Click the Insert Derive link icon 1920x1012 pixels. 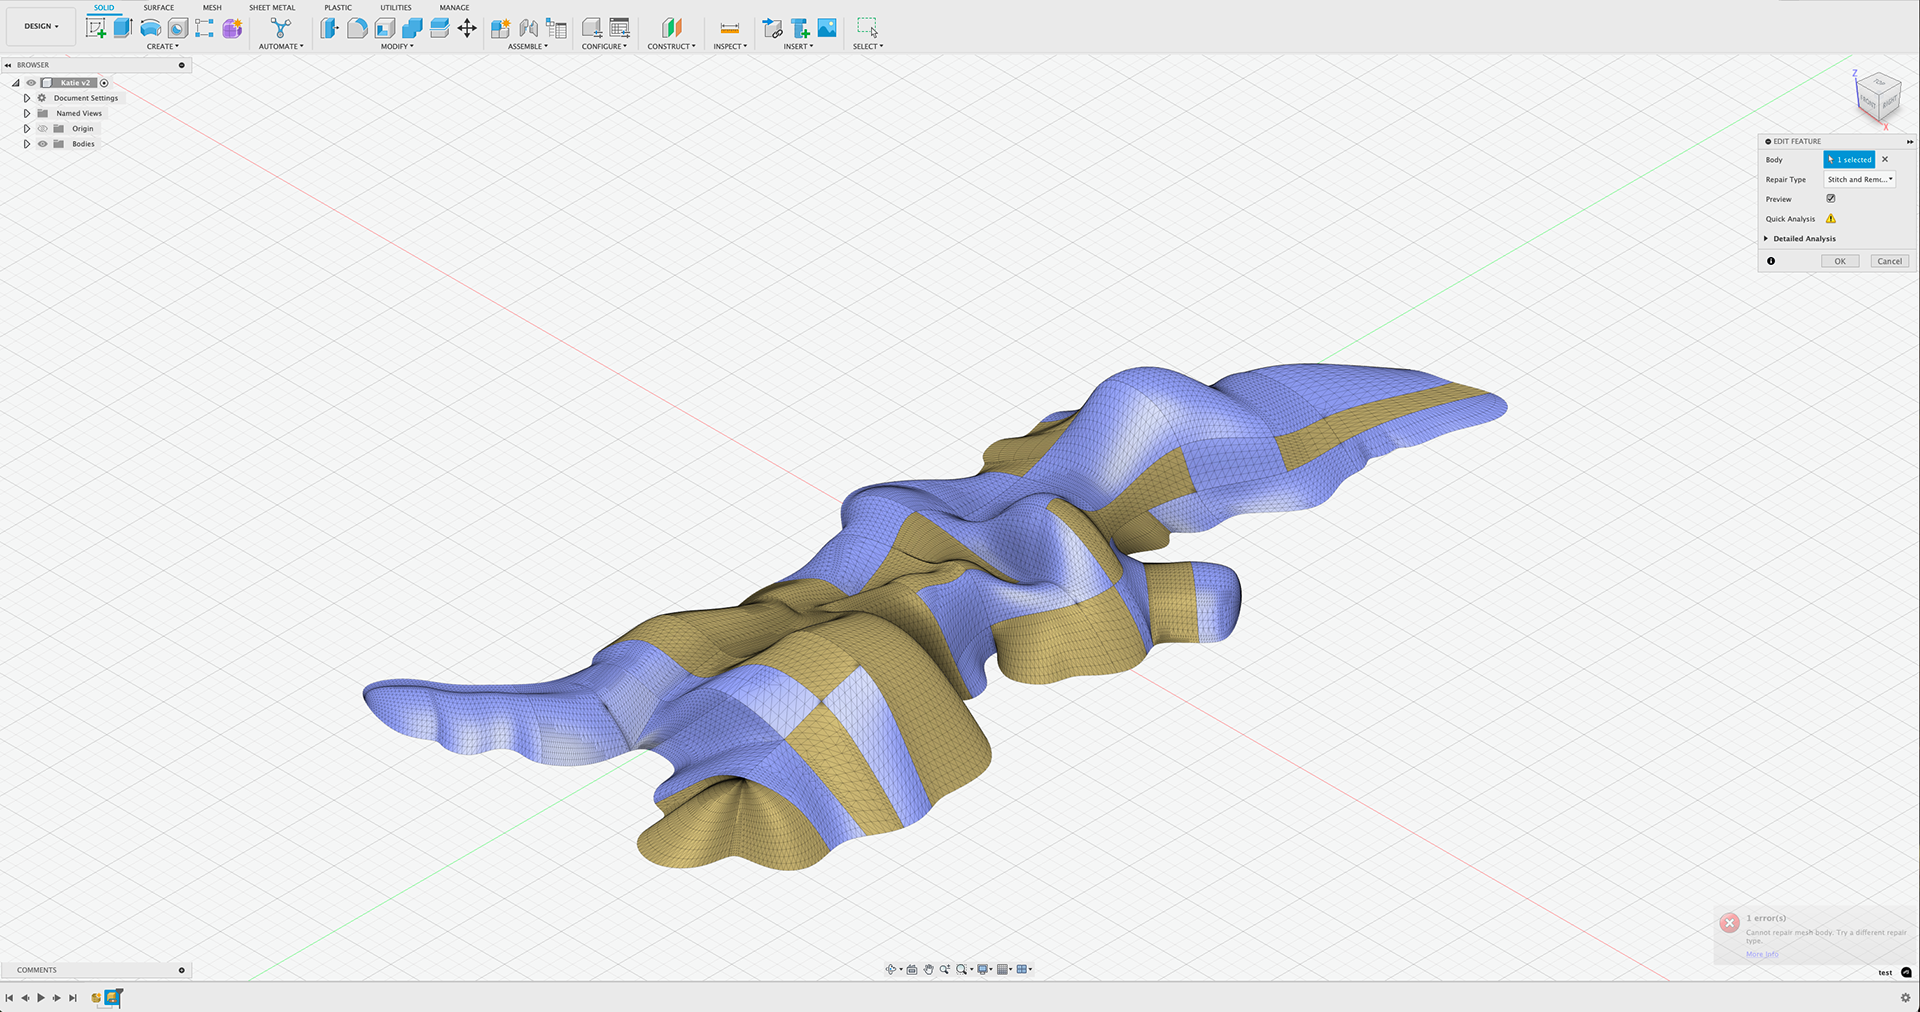click(772, 28)
